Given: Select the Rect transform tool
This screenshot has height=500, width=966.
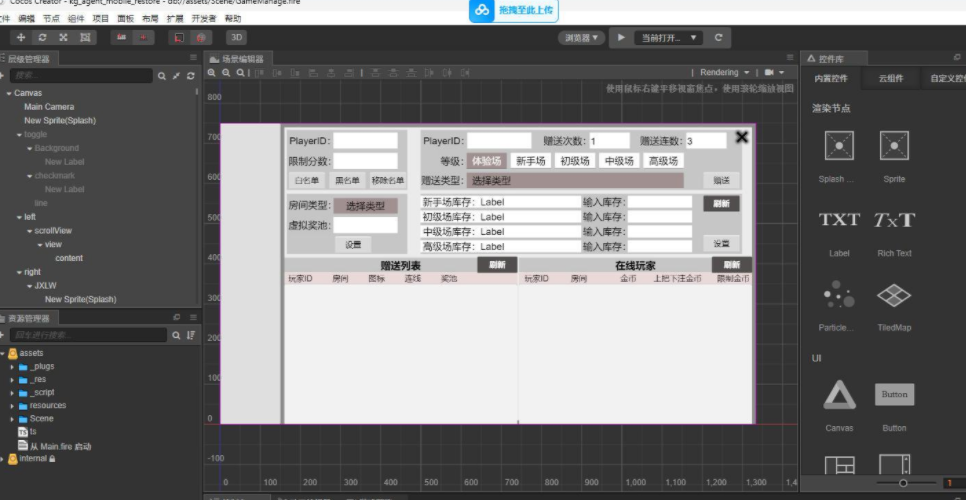Looking at the screenshot, I should point(84,38).
